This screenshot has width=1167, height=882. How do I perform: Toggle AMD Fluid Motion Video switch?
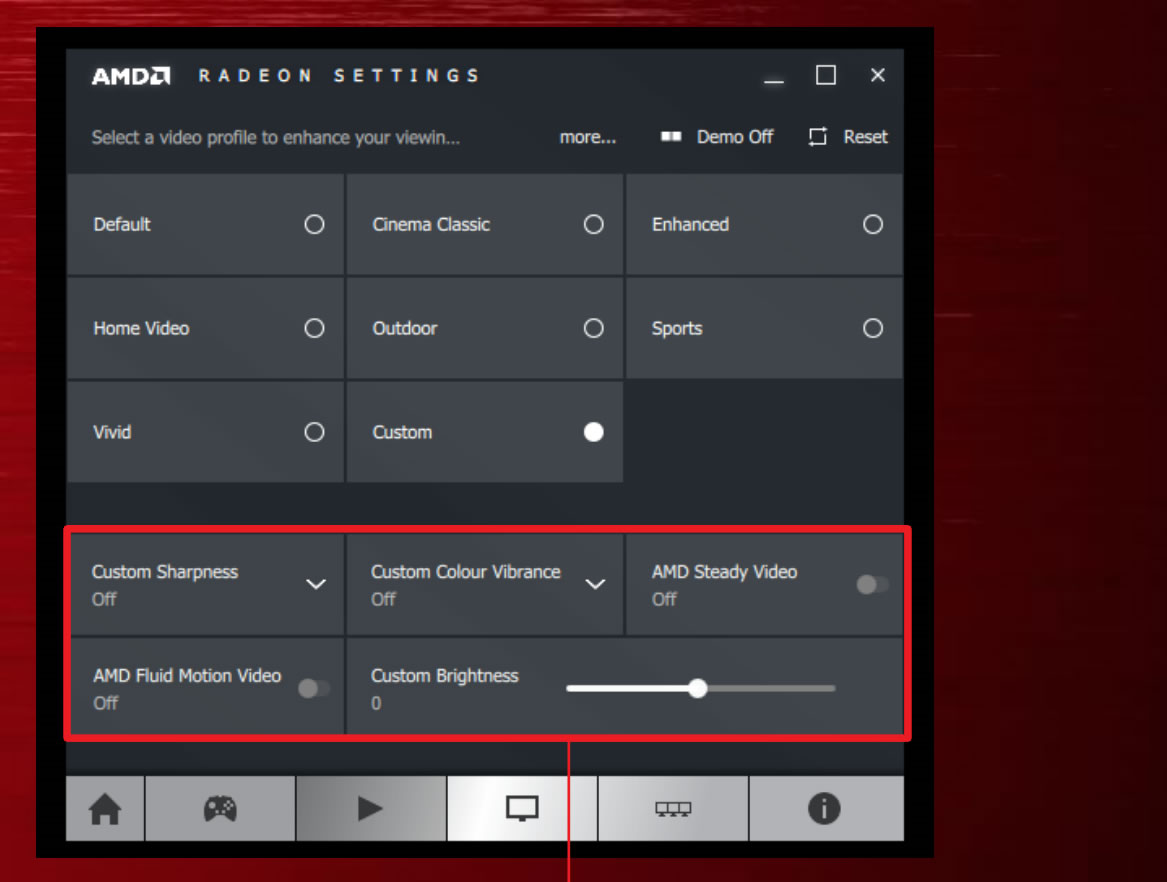tap(313, 688)
